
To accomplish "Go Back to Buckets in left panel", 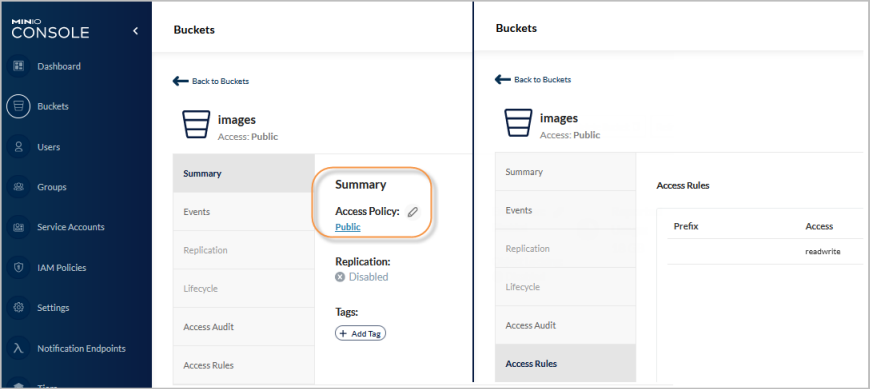I will click(211, 81).
